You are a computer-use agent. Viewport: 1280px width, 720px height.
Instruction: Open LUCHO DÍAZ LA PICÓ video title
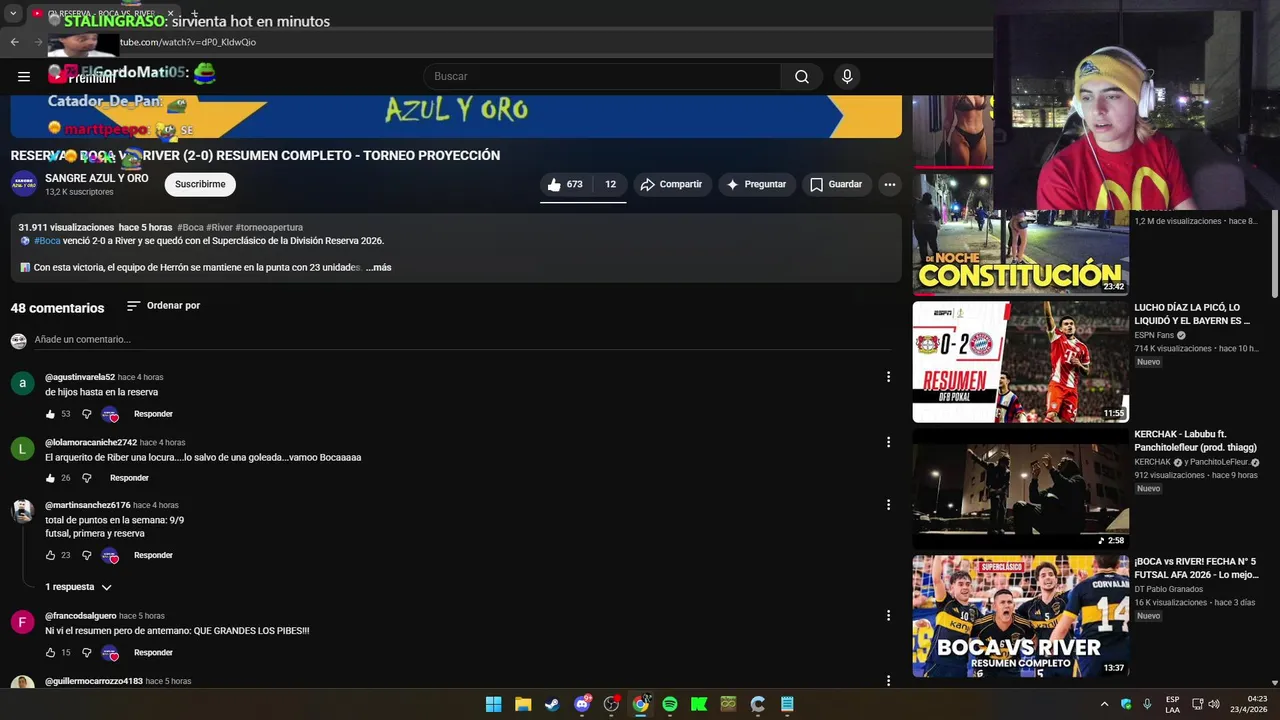click(x=1192, y=314)
